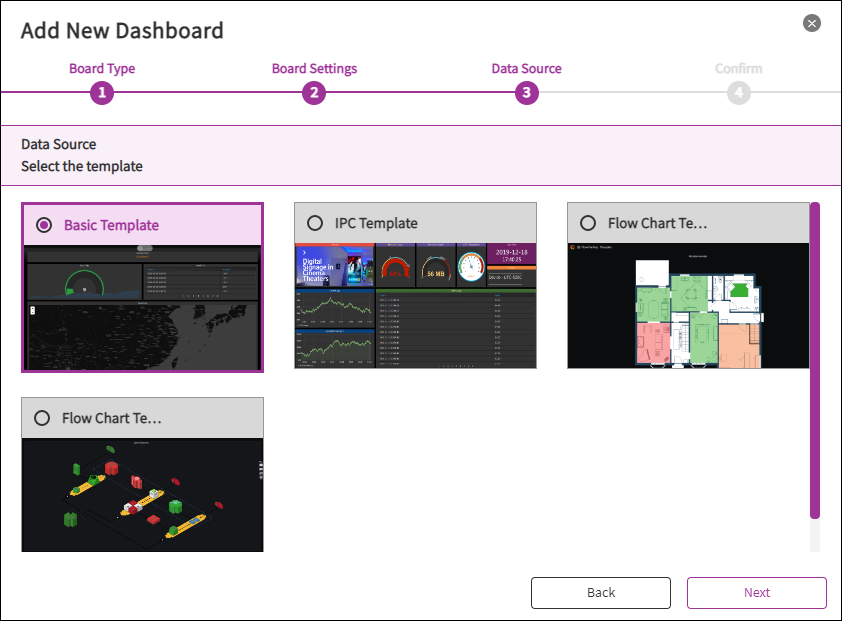
Task: Click the step 1 circle icon
Action: pos(102,93)
